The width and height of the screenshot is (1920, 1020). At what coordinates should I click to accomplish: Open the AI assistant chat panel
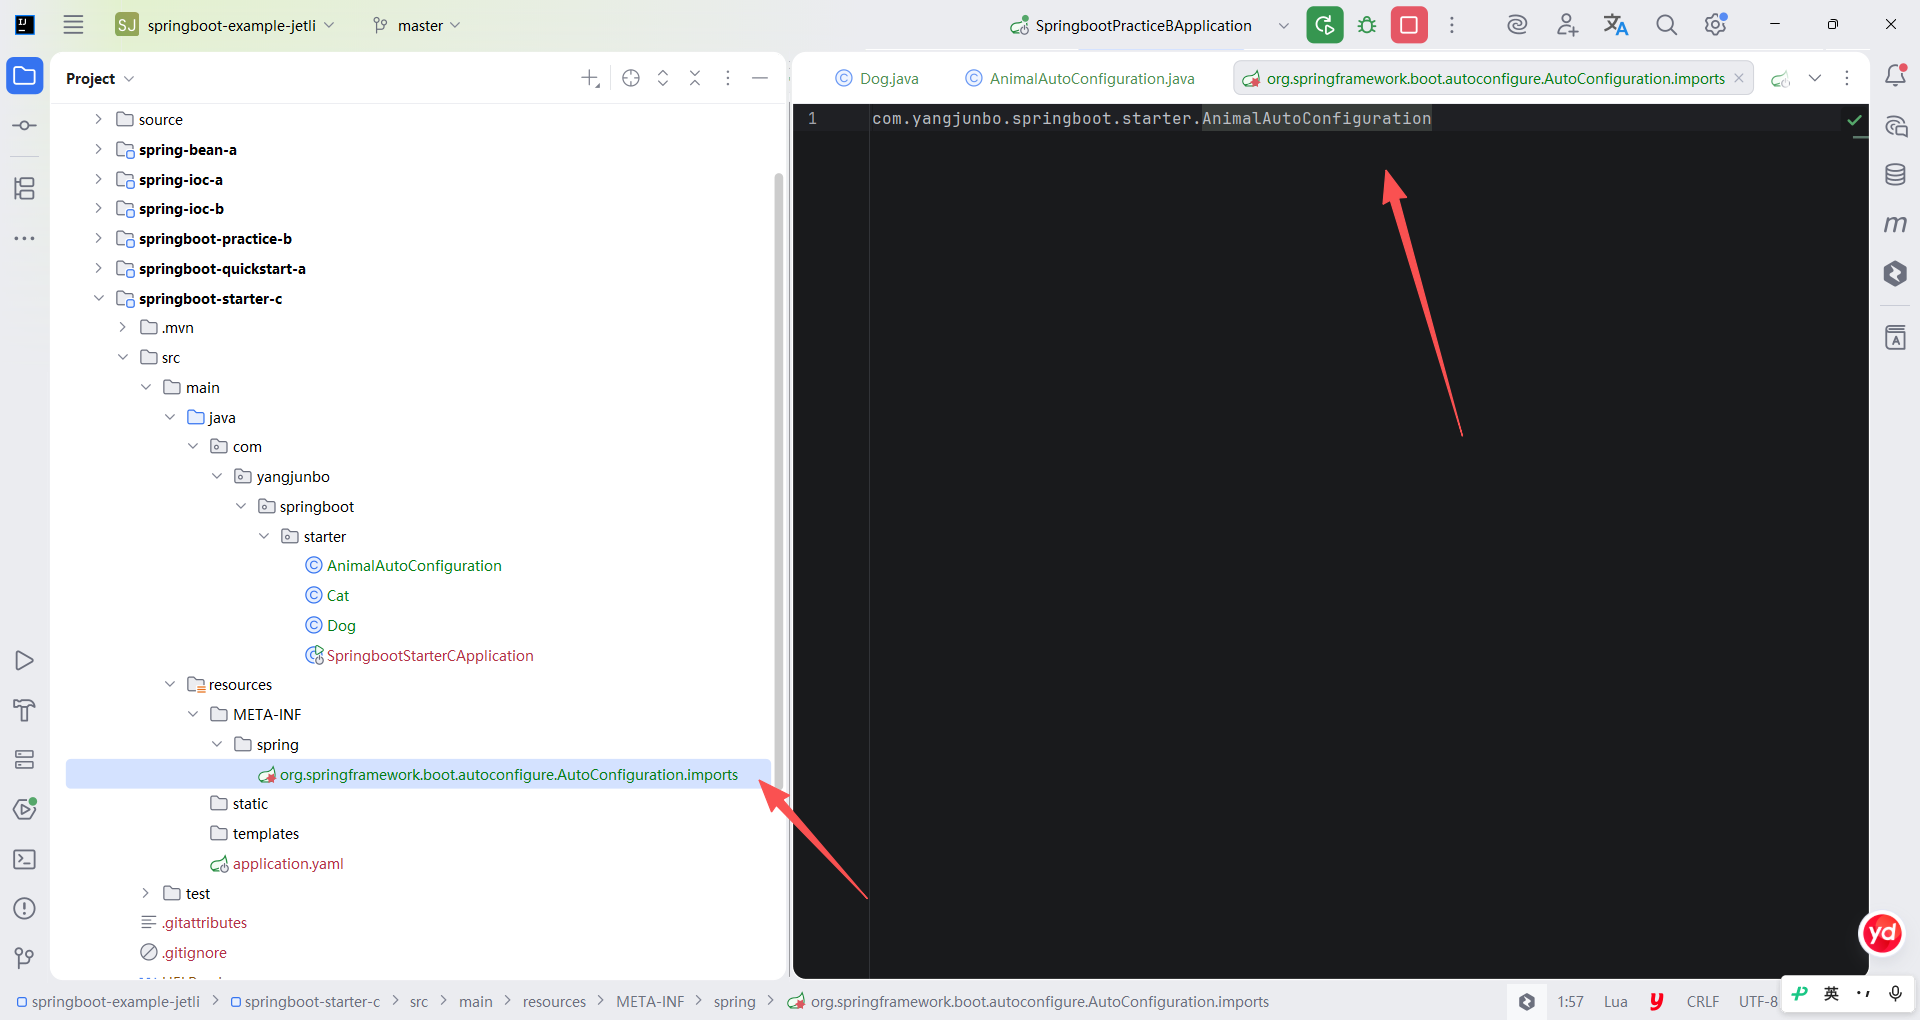[1895, 126]
